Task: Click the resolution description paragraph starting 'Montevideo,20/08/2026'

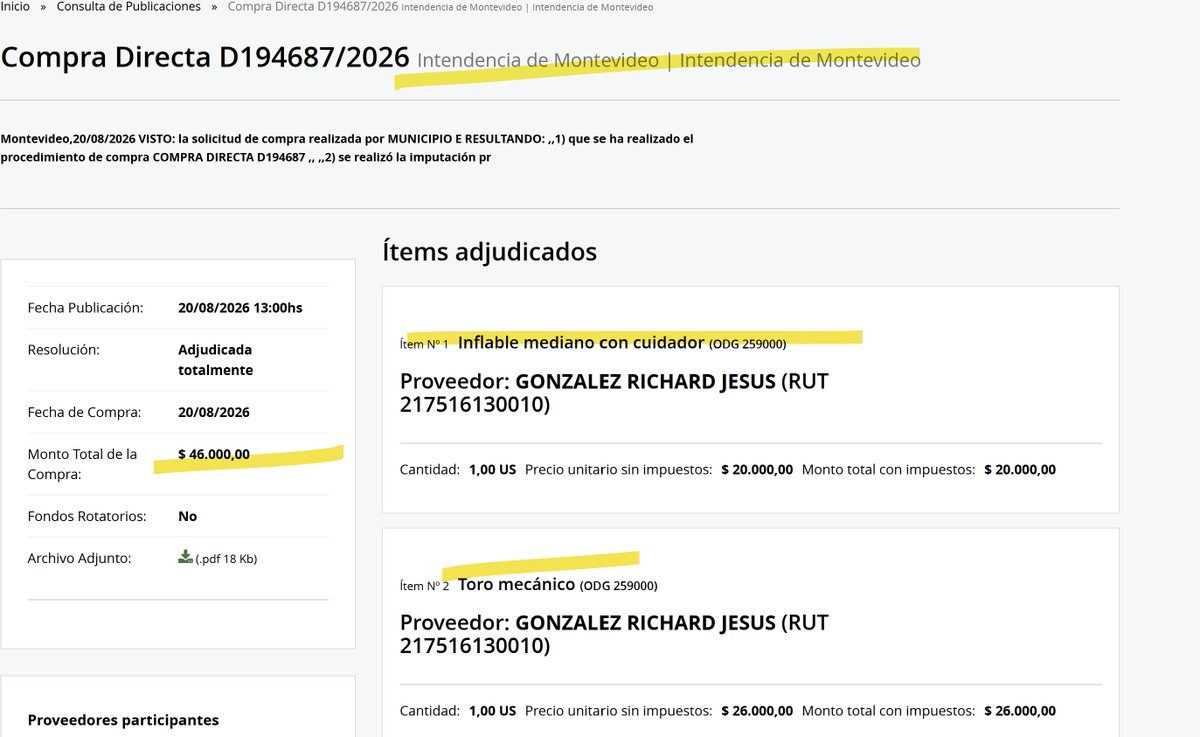Action: click(347, 148)
